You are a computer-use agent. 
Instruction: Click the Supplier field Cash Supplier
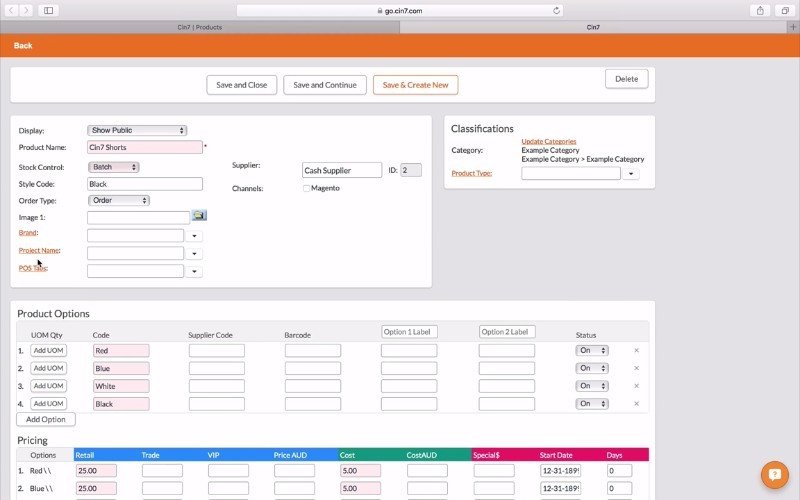pos(342,170)
